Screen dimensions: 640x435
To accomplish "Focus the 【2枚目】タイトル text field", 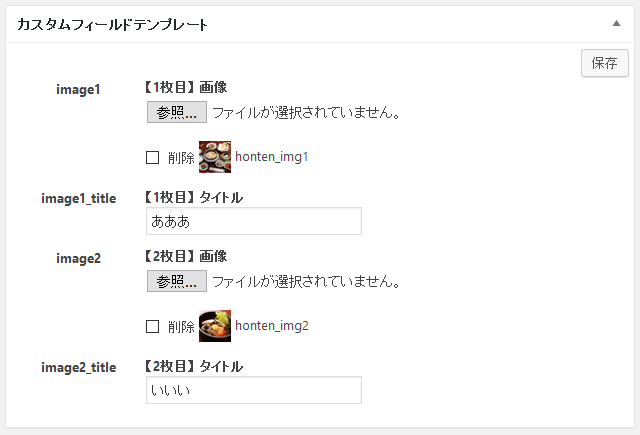I will 254,390.
